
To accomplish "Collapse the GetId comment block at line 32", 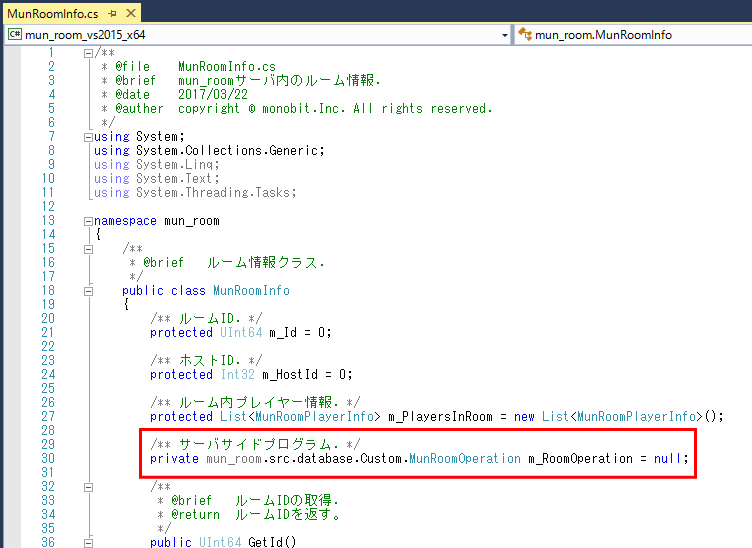I will [x=88, y=487].
